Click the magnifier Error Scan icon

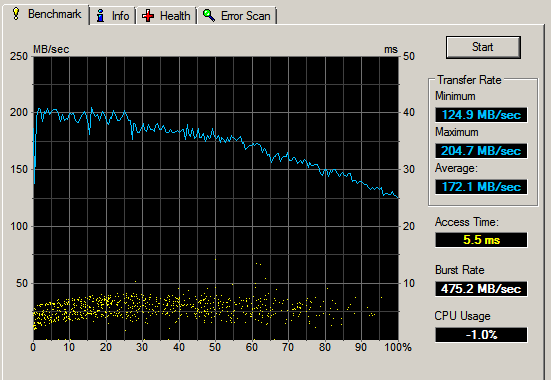[x=209, y=15]
